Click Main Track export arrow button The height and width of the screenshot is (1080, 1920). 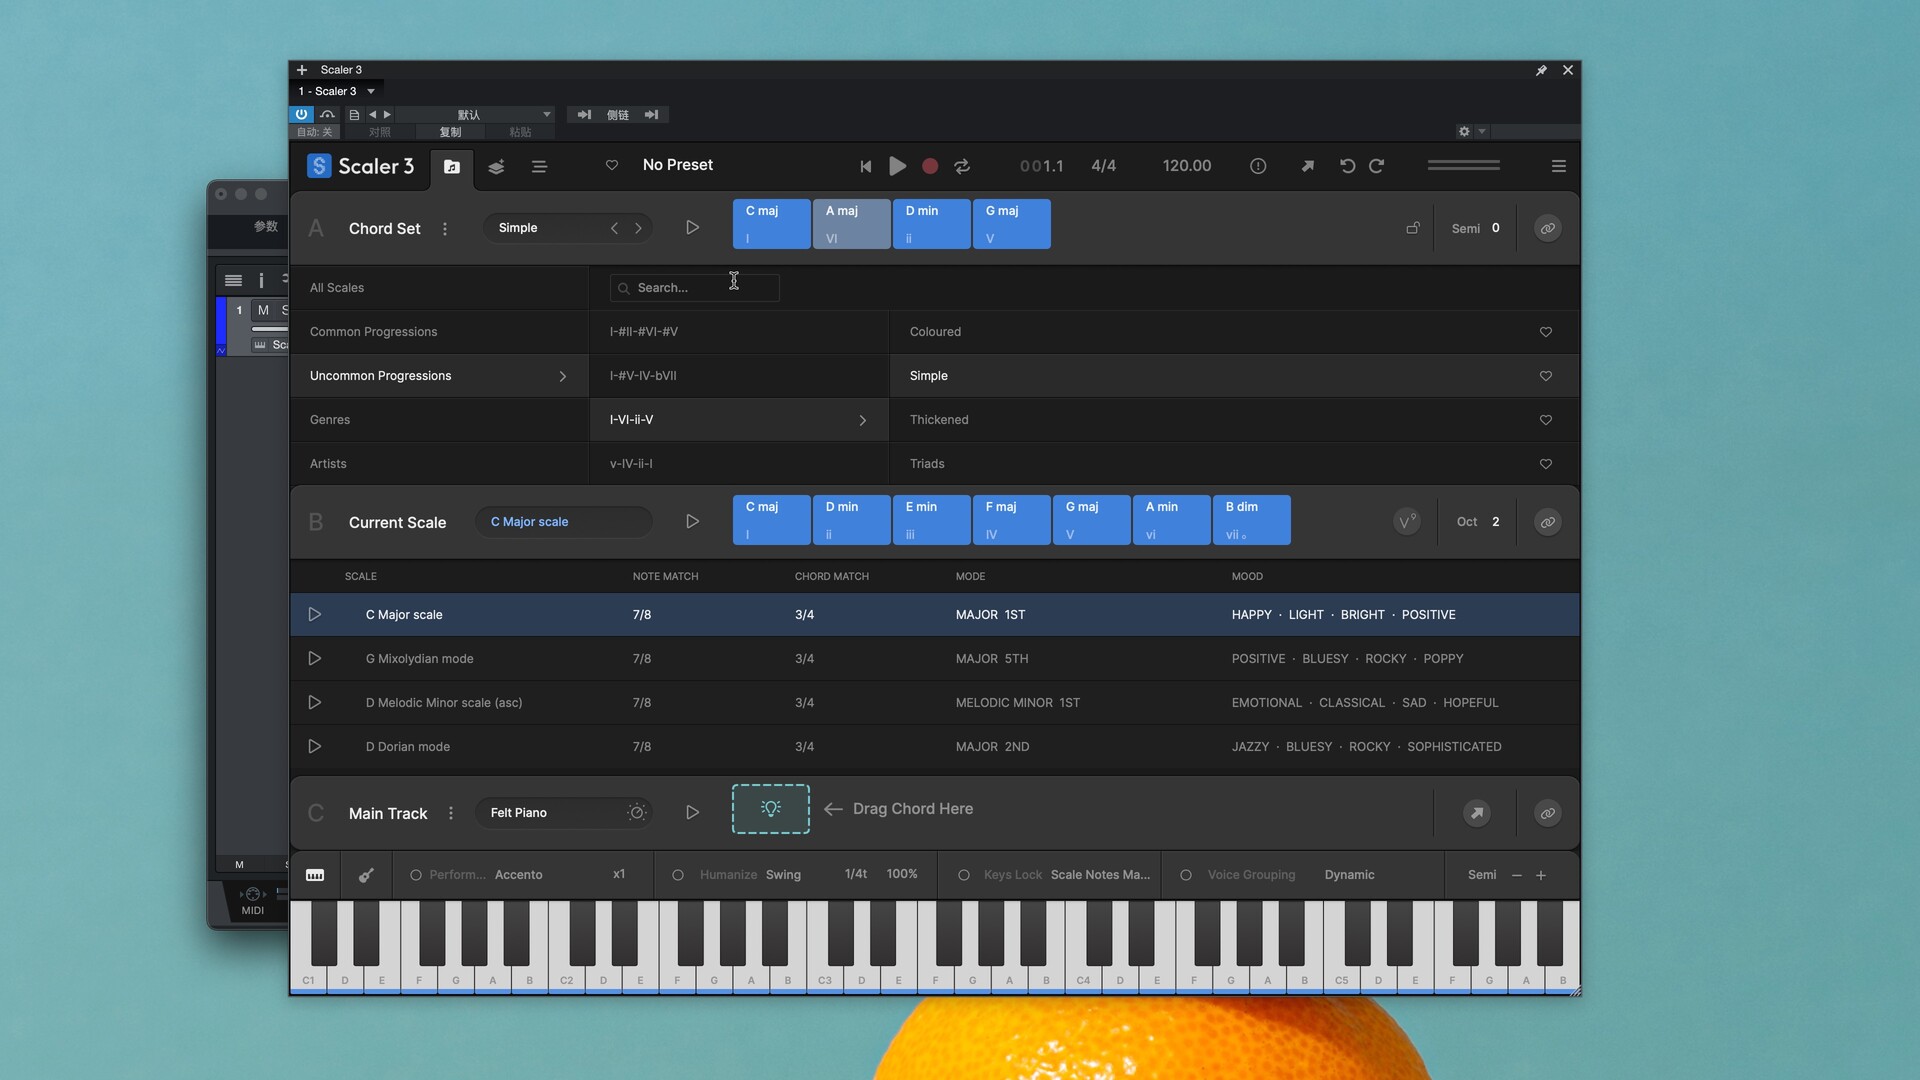pos(1477,813)
